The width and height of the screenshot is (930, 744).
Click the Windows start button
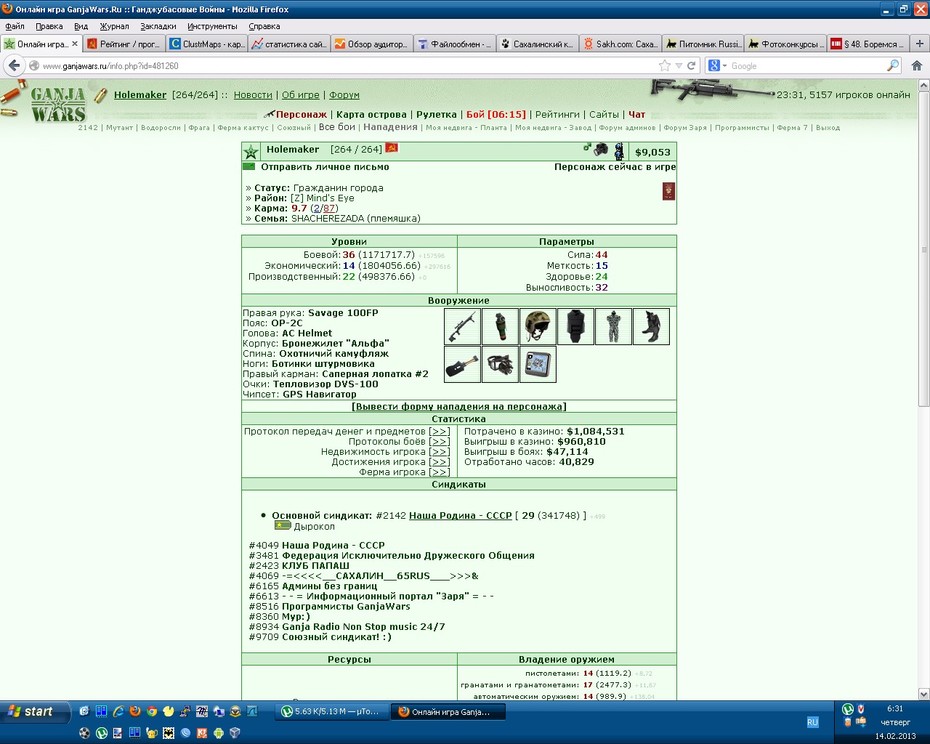click(x=34, y=711)
